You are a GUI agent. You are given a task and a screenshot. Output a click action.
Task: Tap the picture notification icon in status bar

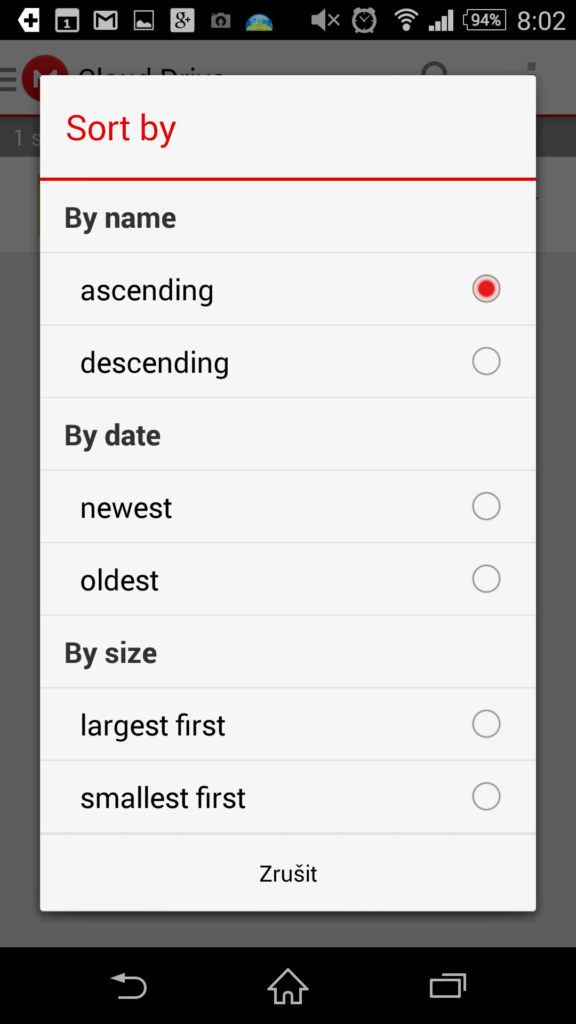pyautogui.click(x=144, y=21)
